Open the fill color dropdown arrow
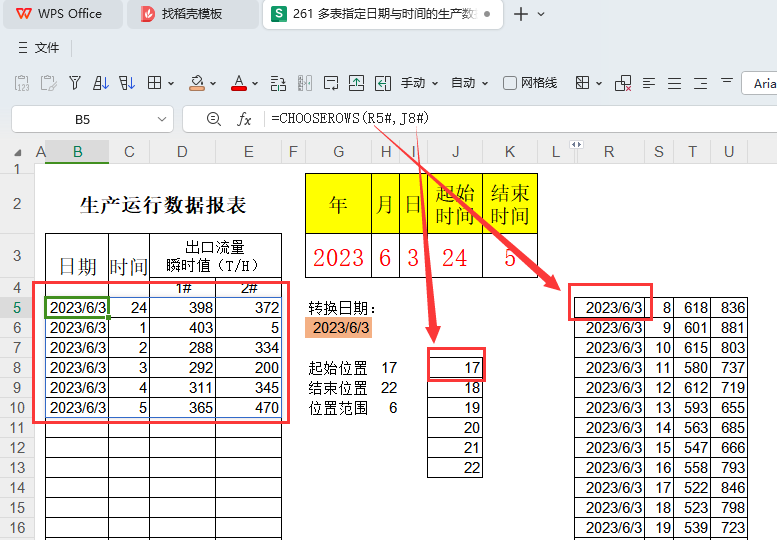This screenshot has height=540, width=777. (x=213, y=83)
